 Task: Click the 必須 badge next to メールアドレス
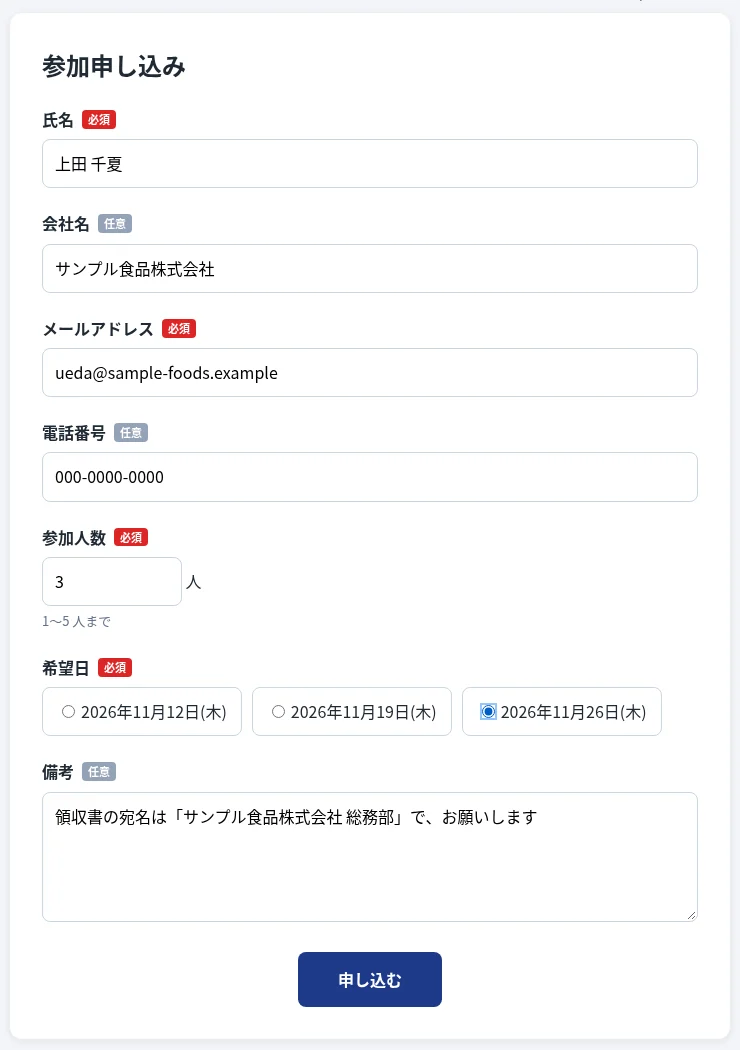coord(179,329)
